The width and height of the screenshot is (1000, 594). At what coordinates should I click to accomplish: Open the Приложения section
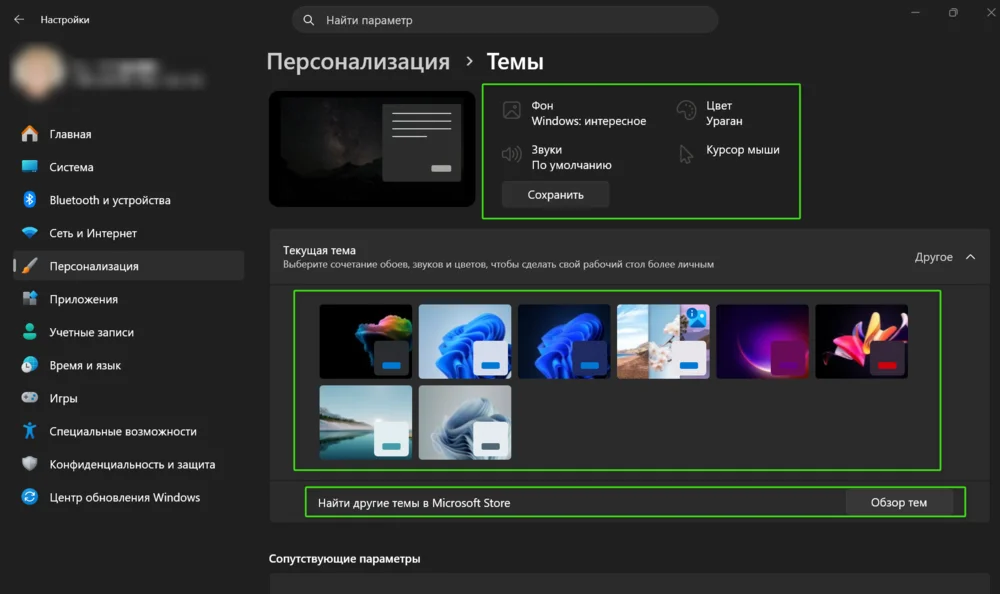pos(128,299)
